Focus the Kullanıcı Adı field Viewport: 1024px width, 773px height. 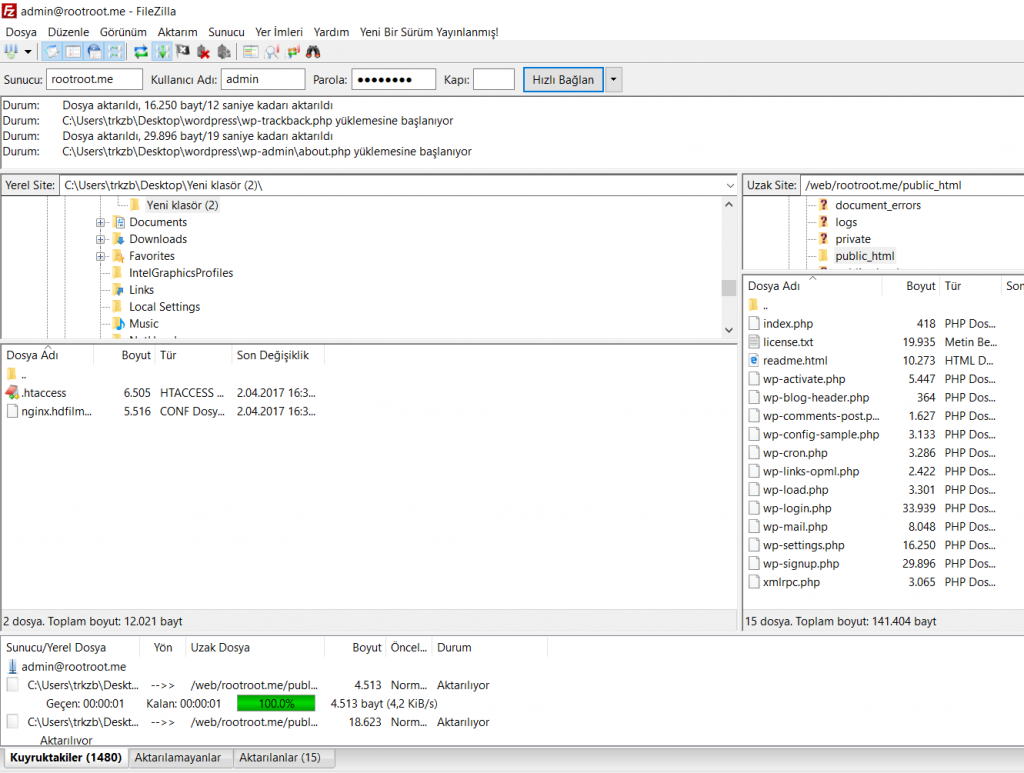tap(263, 79)
